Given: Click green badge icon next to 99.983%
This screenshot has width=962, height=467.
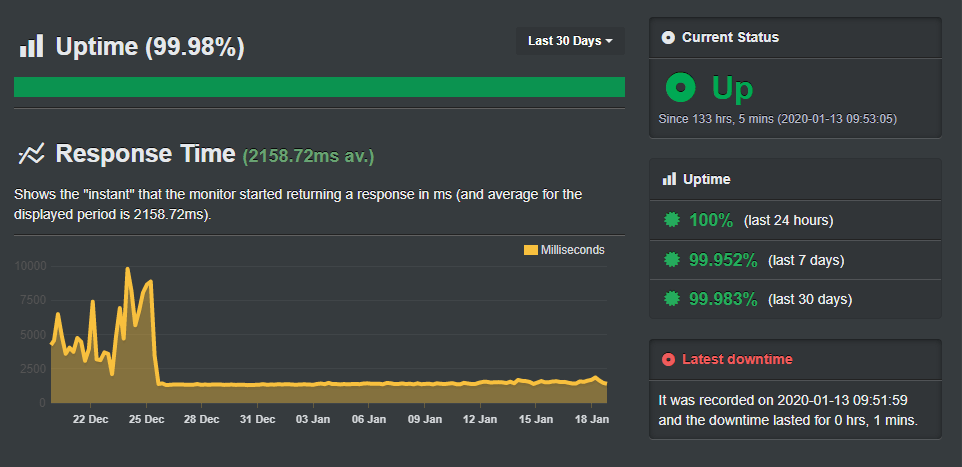Looking at the screenshot, I should click(672, 299).
